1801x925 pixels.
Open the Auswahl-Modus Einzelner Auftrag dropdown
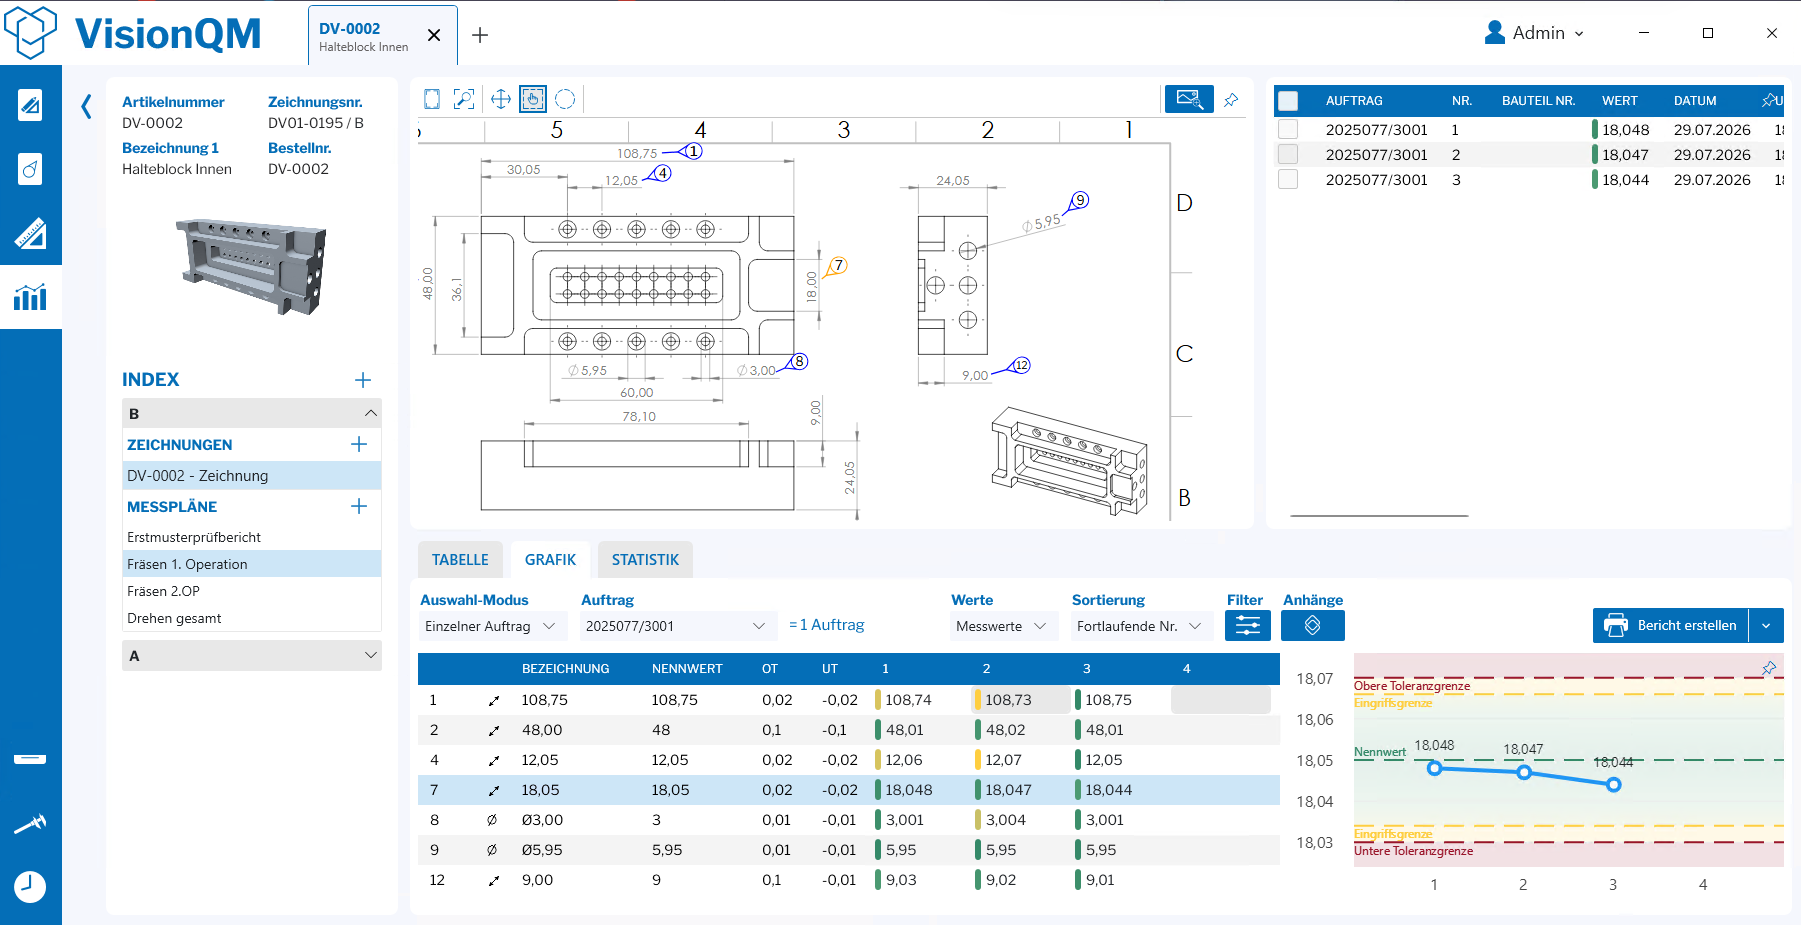pos(493,626)
